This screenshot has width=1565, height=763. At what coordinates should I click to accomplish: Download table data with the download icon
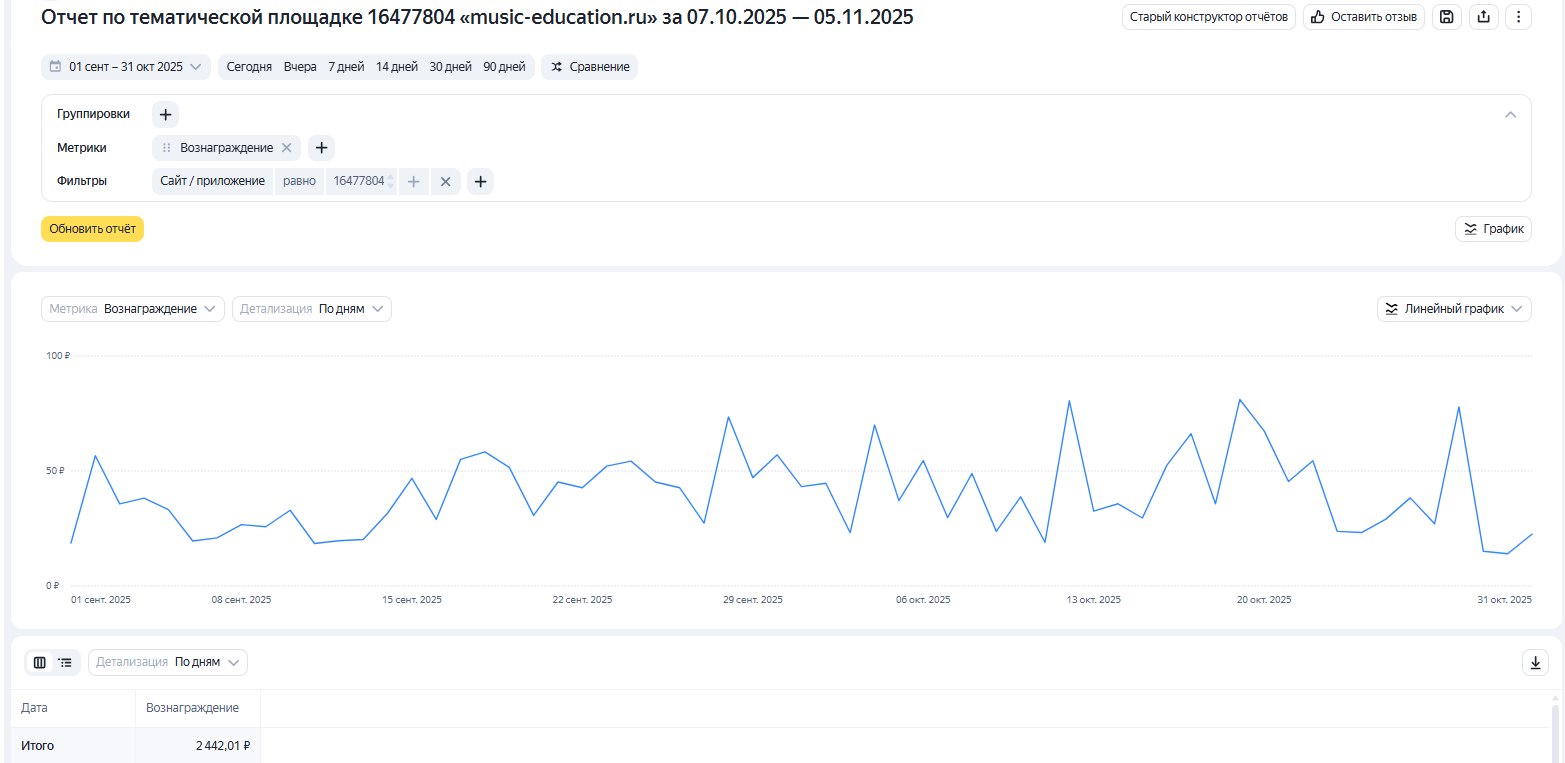tap(1535, 662)
